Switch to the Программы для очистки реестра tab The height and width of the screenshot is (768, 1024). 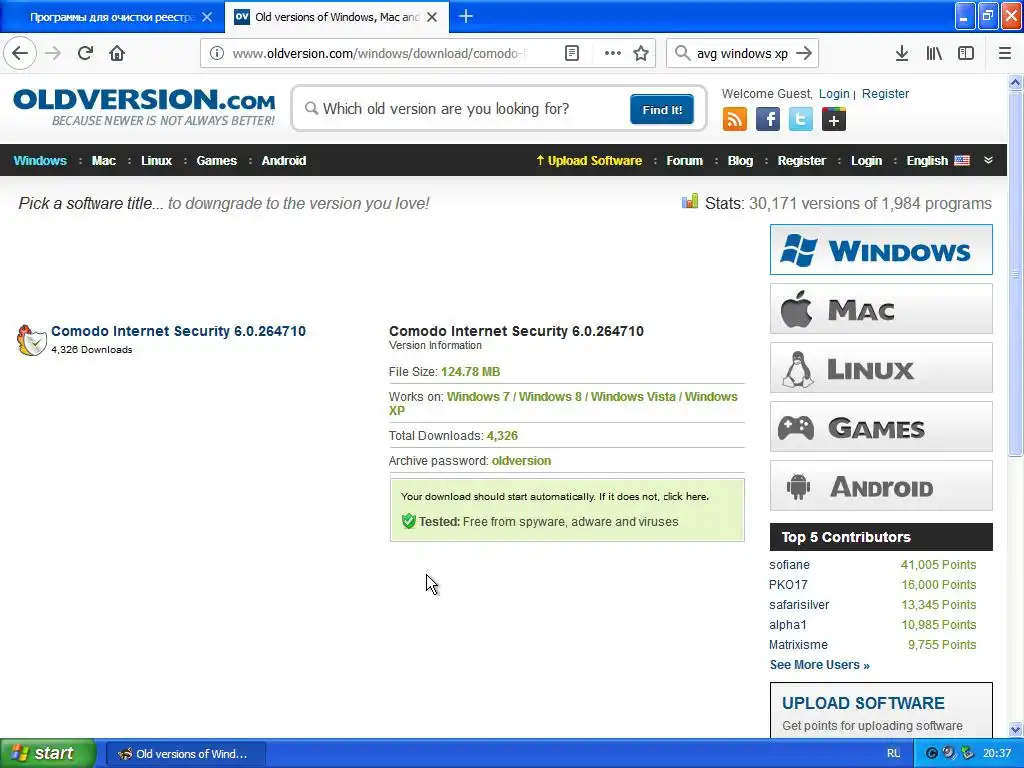pyautogui.click(x=112, y=17)
